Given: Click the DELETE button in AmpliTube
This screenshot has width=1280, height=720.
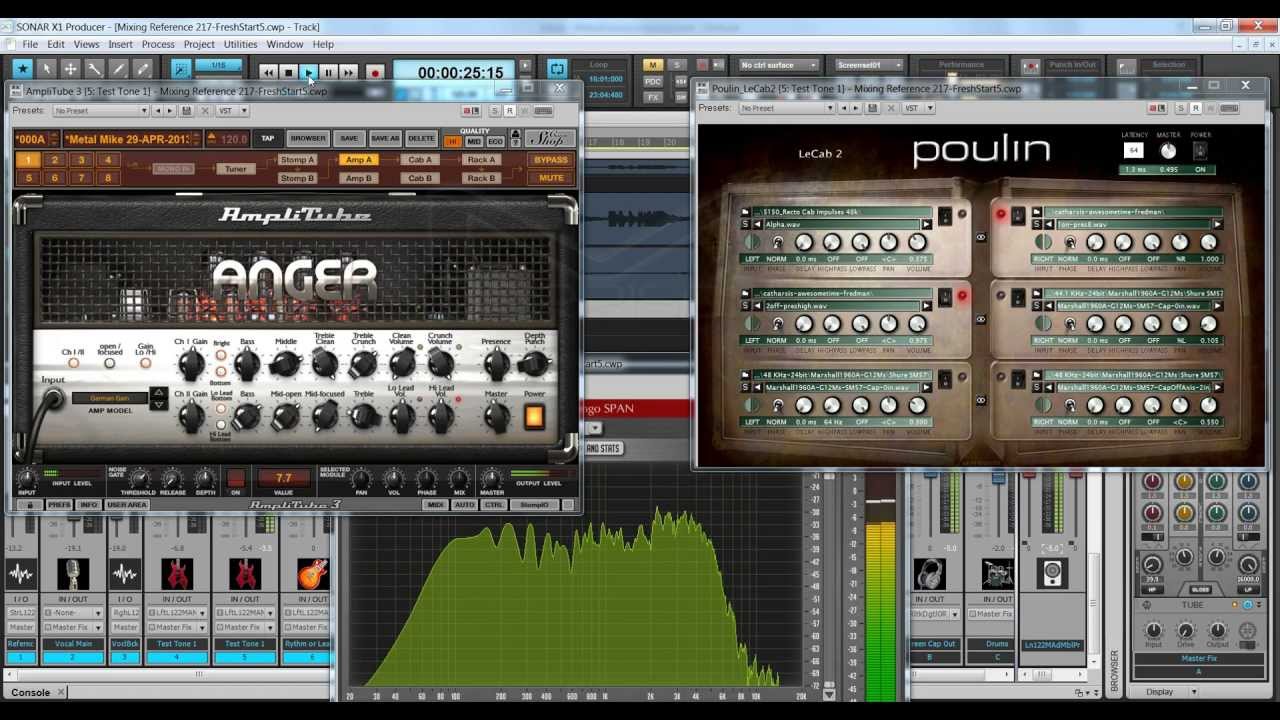Looking at the screenshot, I should [x=421, y=139].
